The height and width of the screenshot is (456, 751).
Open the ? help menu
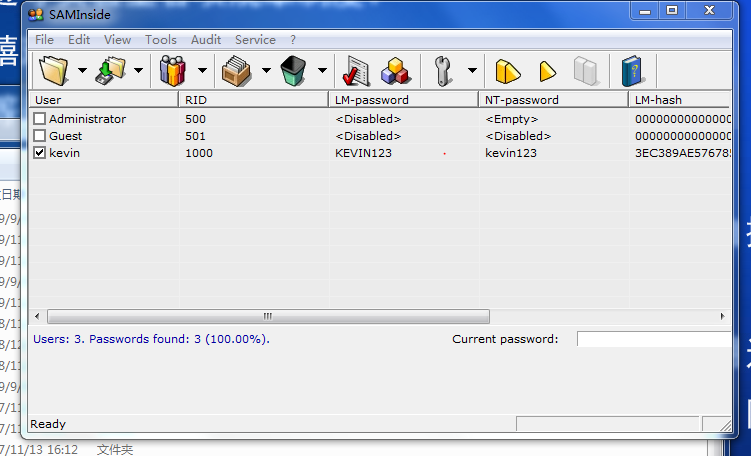click(293, 40)
